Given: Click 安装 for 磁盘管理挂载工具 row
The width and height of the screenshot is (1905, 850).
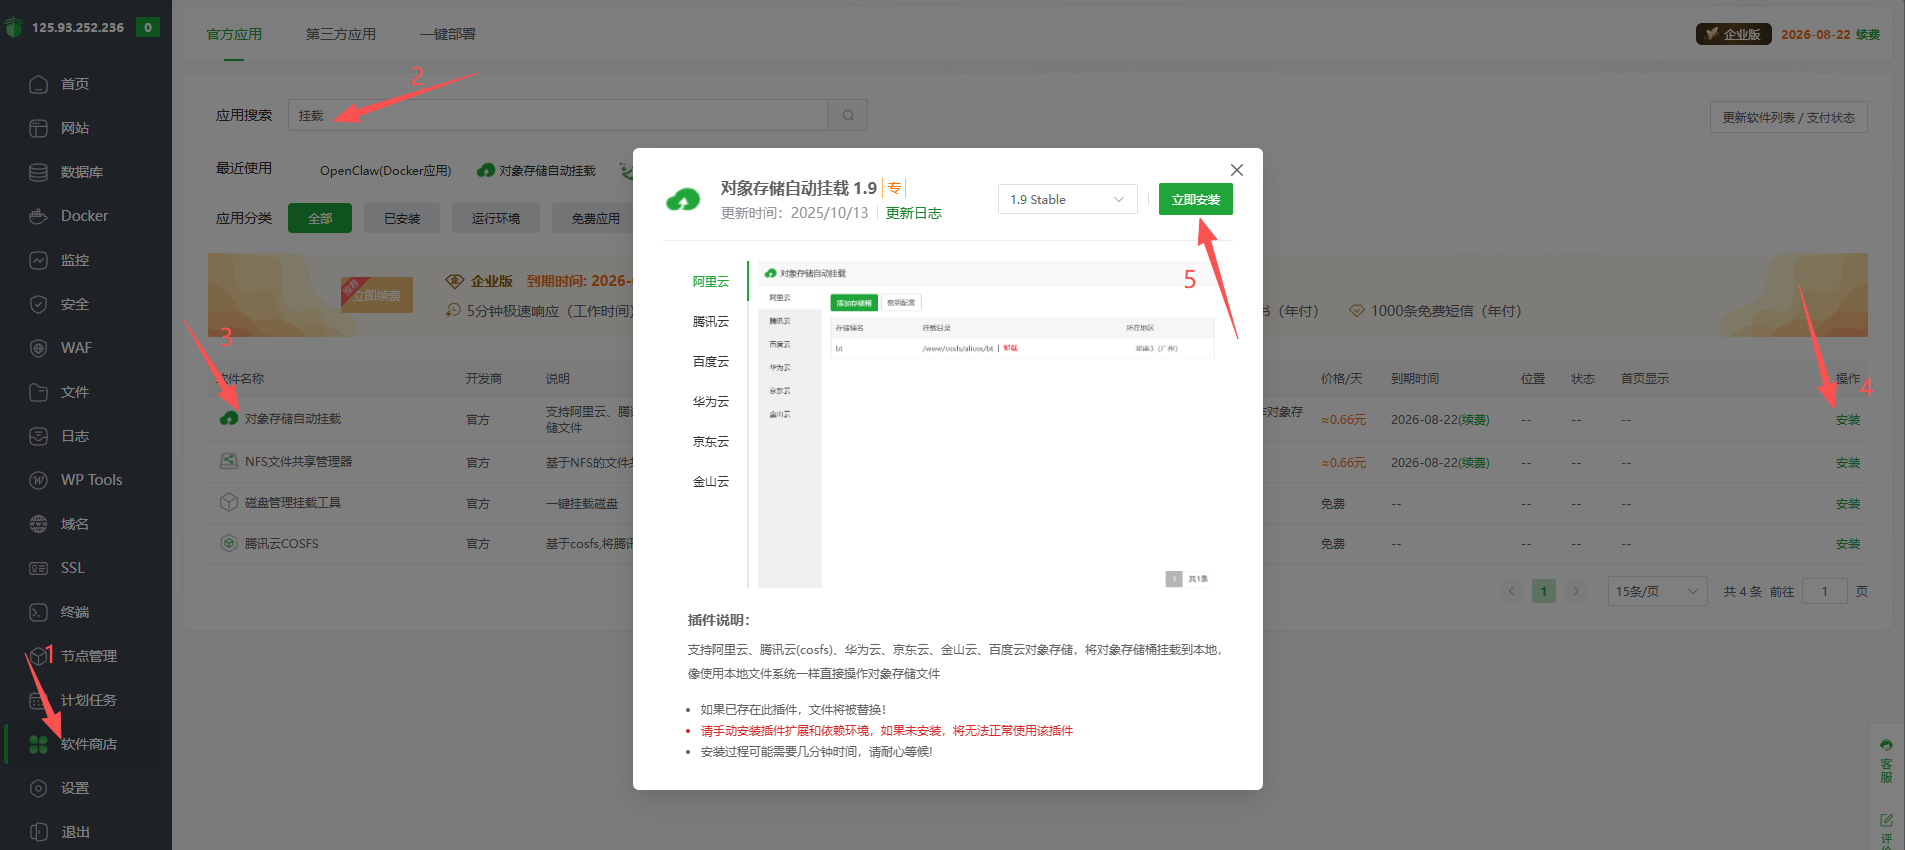Looking at the screenshot, I should point(1848,504).
